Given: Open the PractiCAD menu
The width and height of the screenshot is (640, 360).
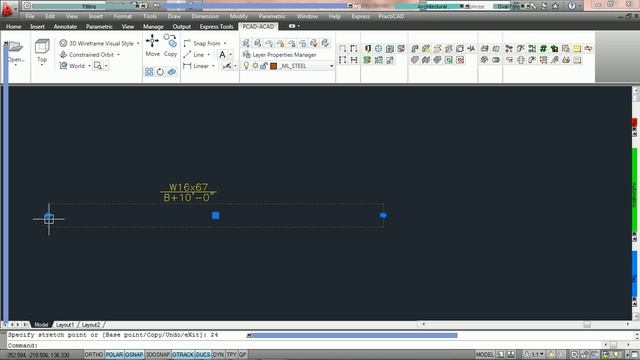Looking at the screenshot, I should [391, 16].
